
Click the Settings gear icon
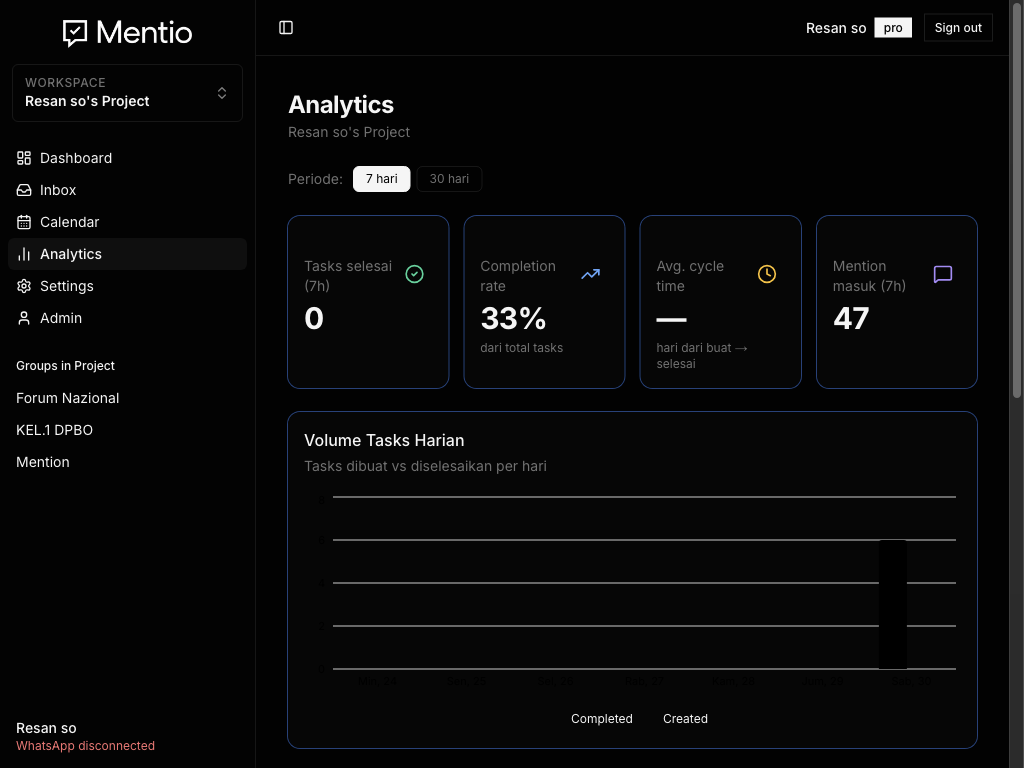click(24, 286)
